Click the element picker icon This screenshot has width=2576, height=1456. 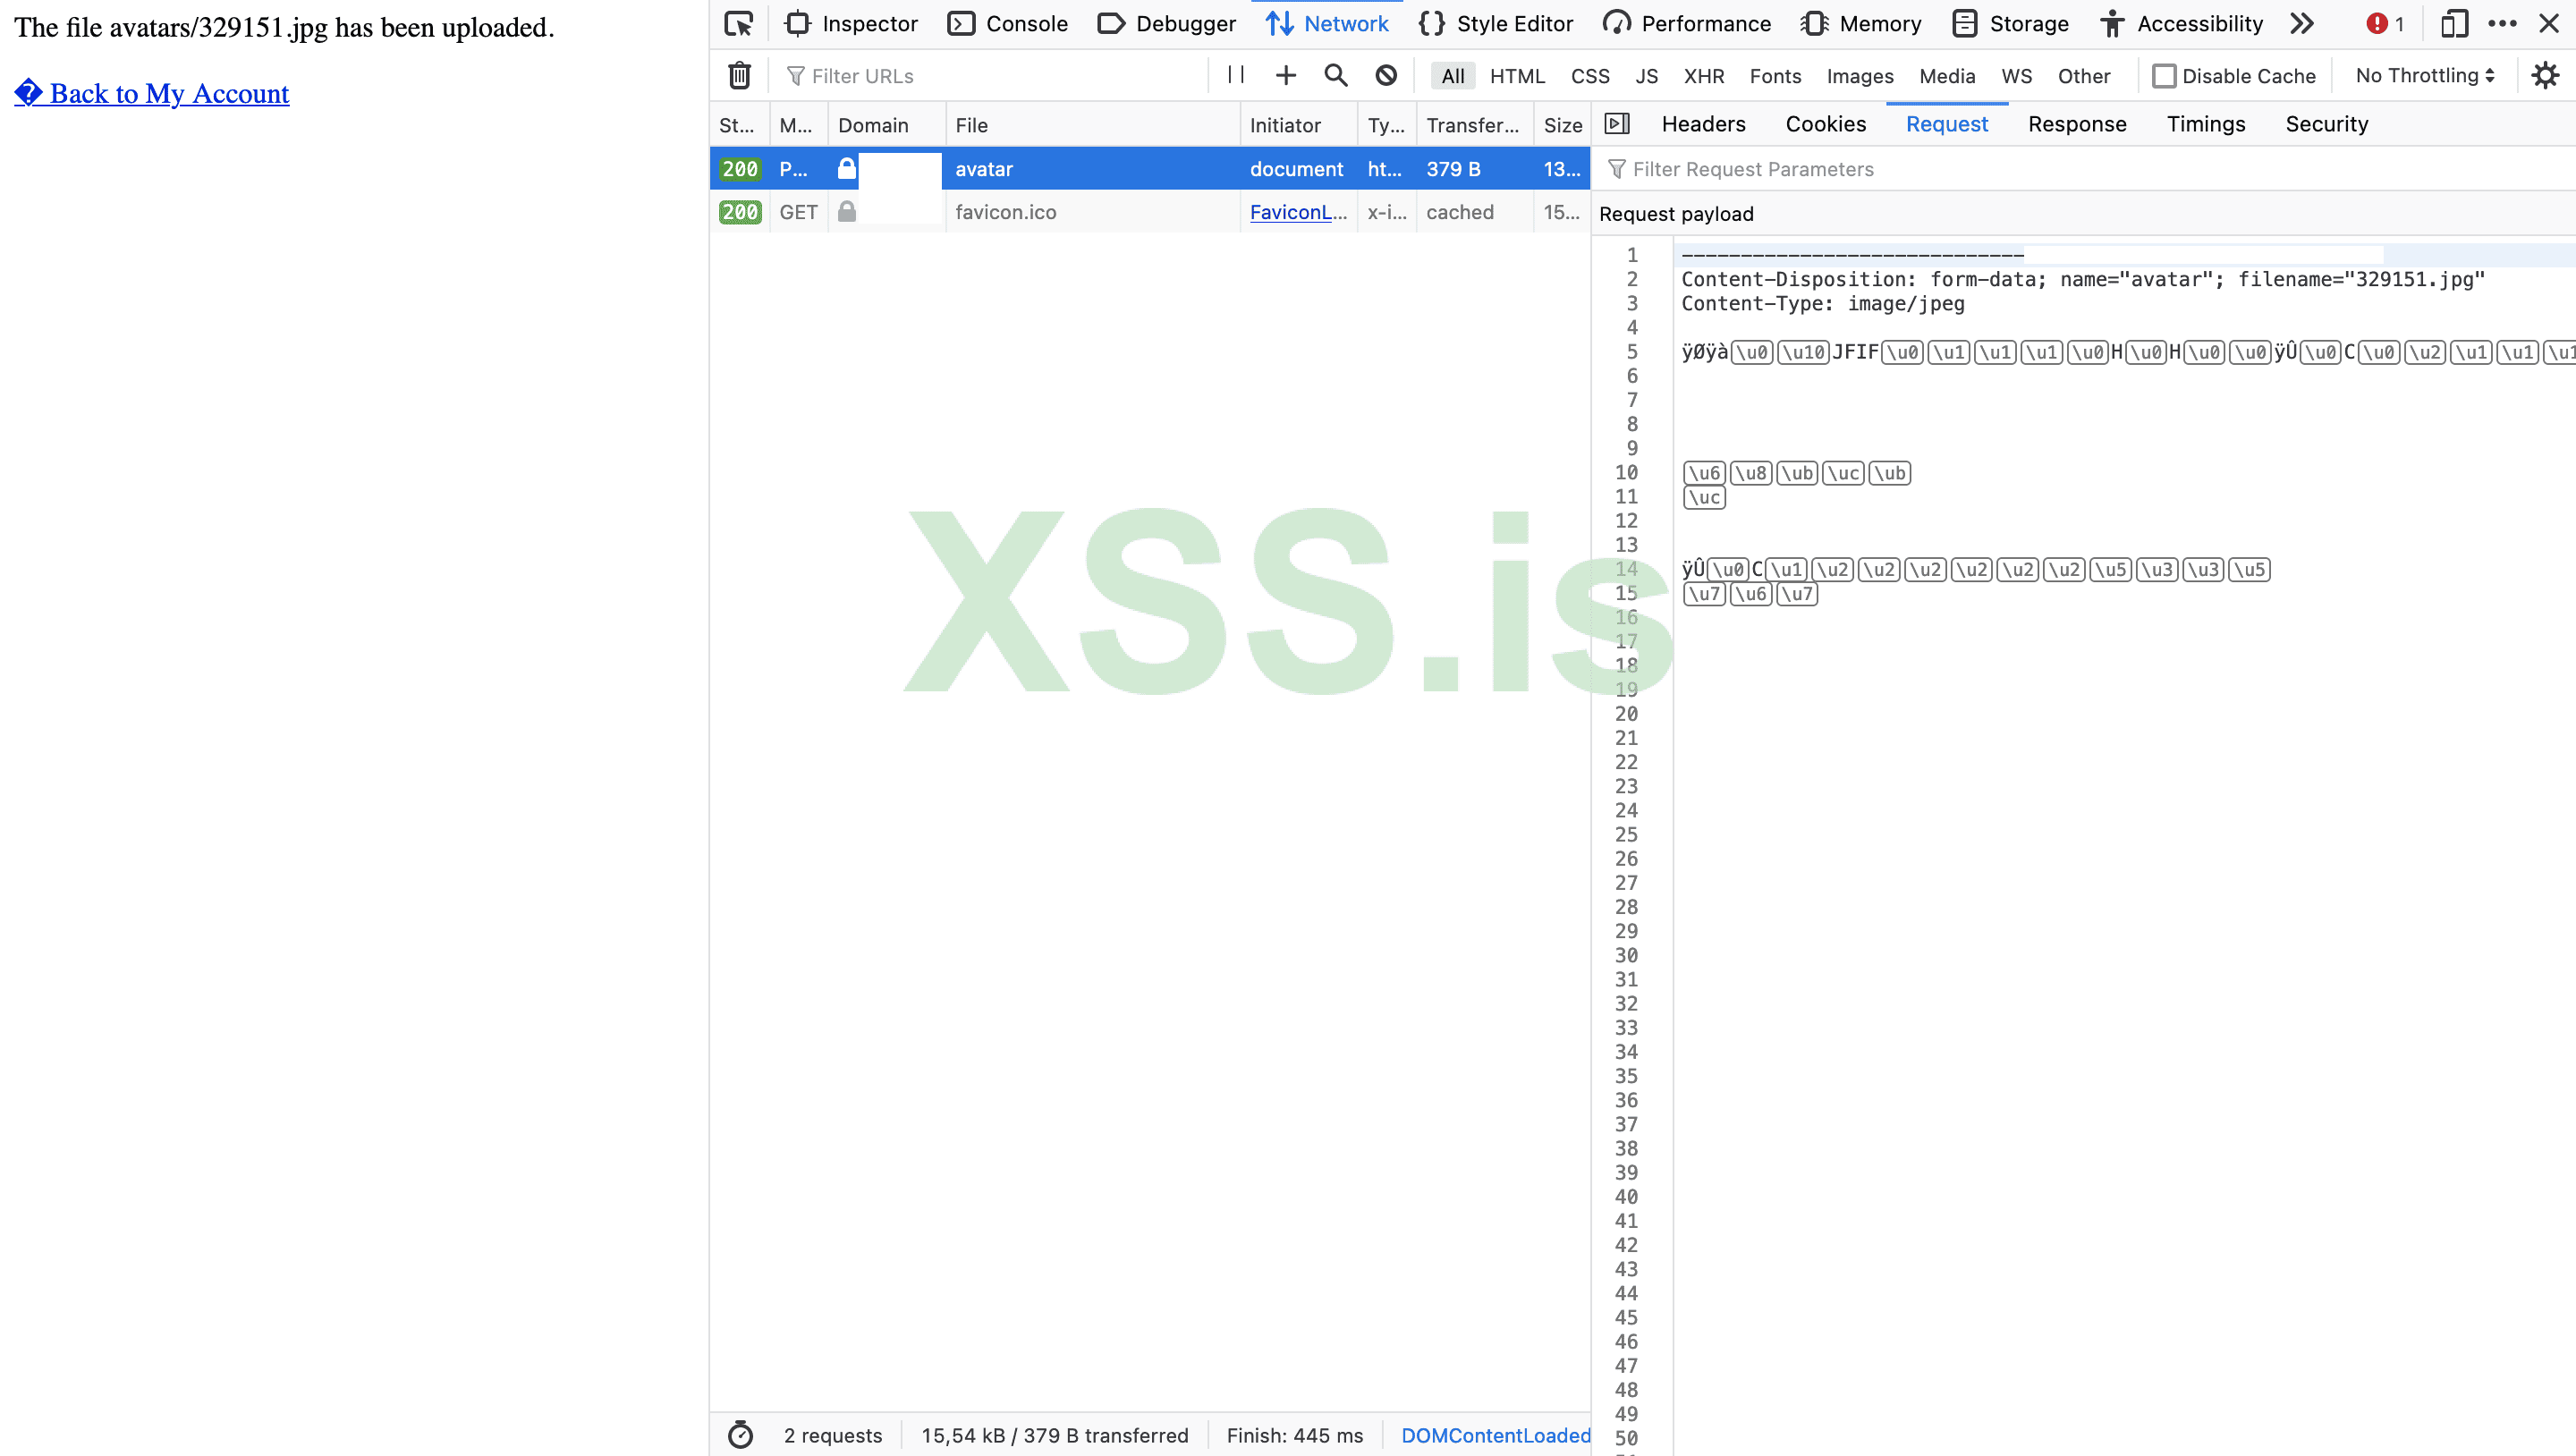pos(739,24)
